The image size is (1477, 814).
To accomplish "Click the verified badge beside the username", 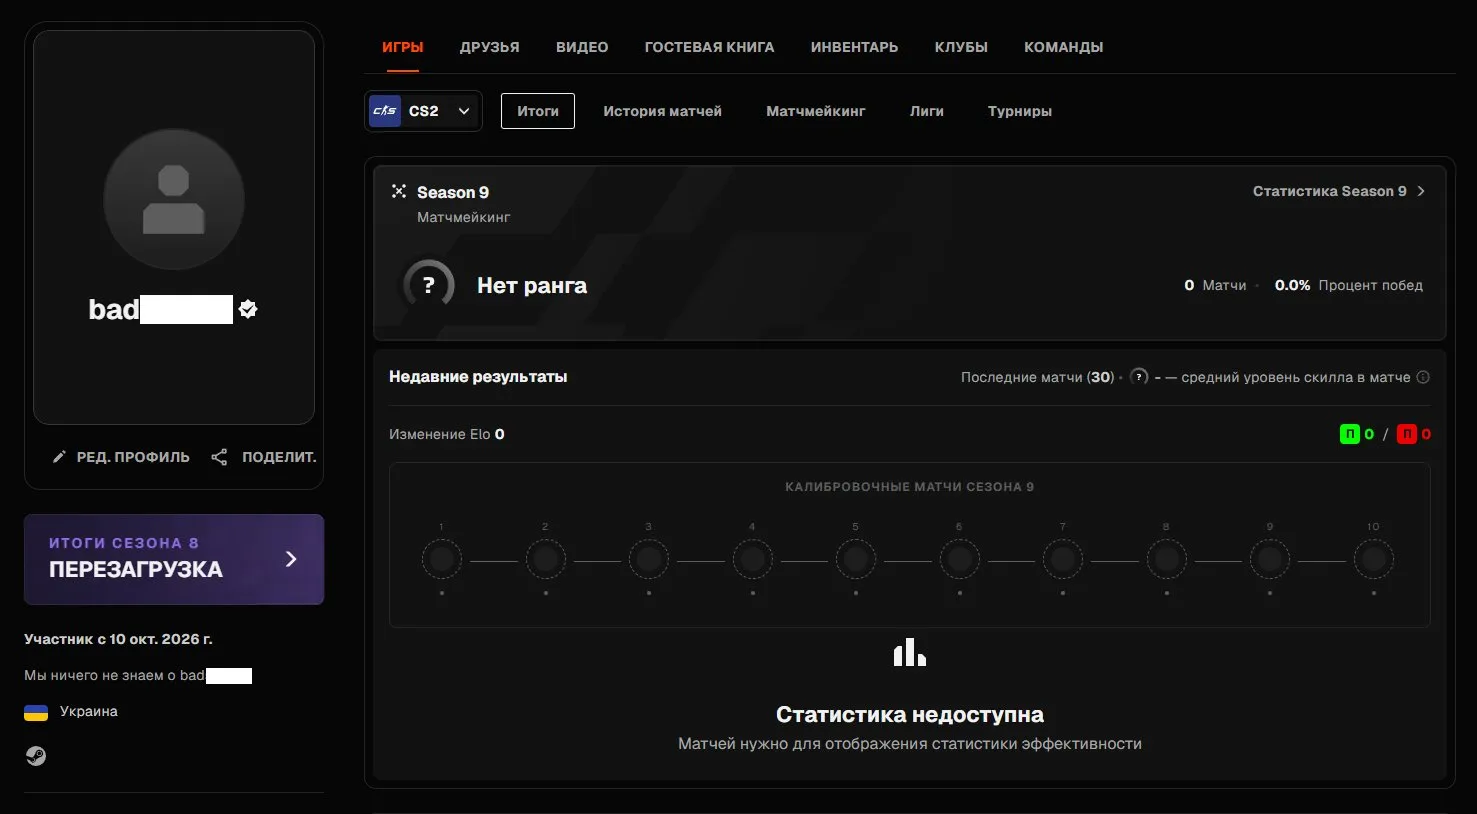I will point(248,309).
